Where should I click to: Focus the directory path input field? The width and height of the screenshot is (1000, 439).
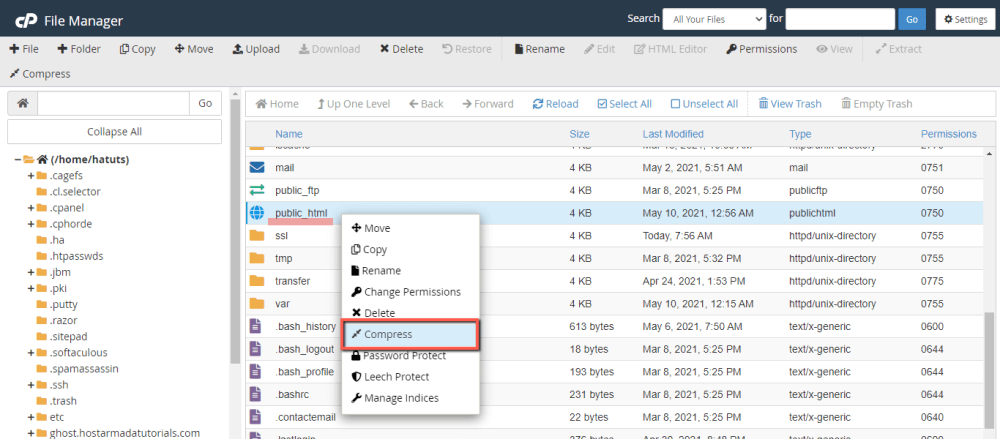point(114,103)
